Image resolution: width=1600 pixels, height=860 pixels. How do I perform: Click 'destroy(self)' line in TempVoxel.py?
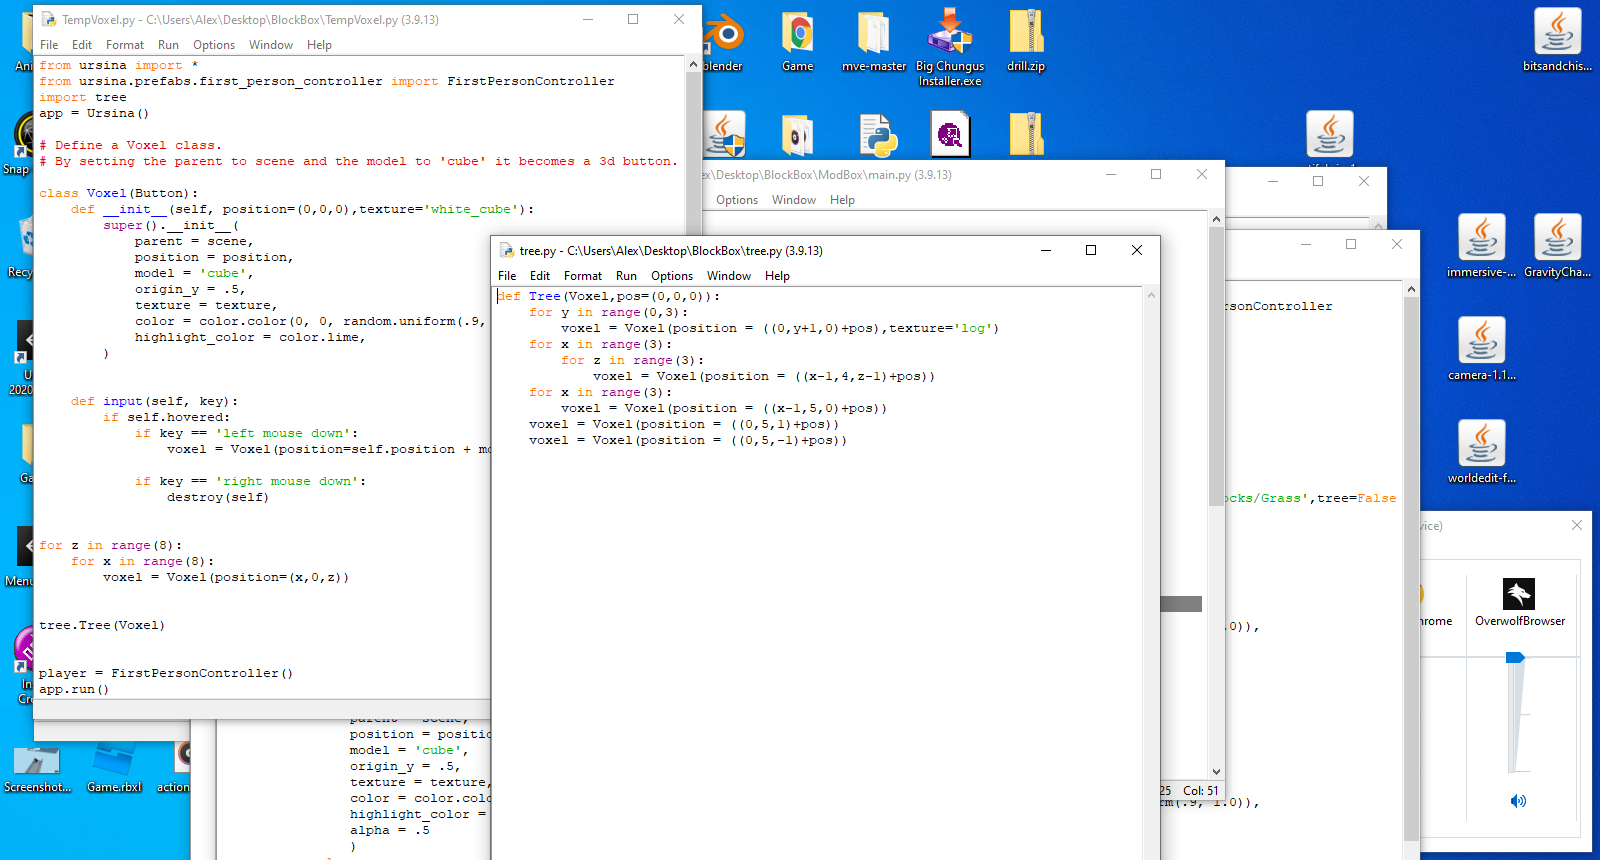click(x=218, y=497)
